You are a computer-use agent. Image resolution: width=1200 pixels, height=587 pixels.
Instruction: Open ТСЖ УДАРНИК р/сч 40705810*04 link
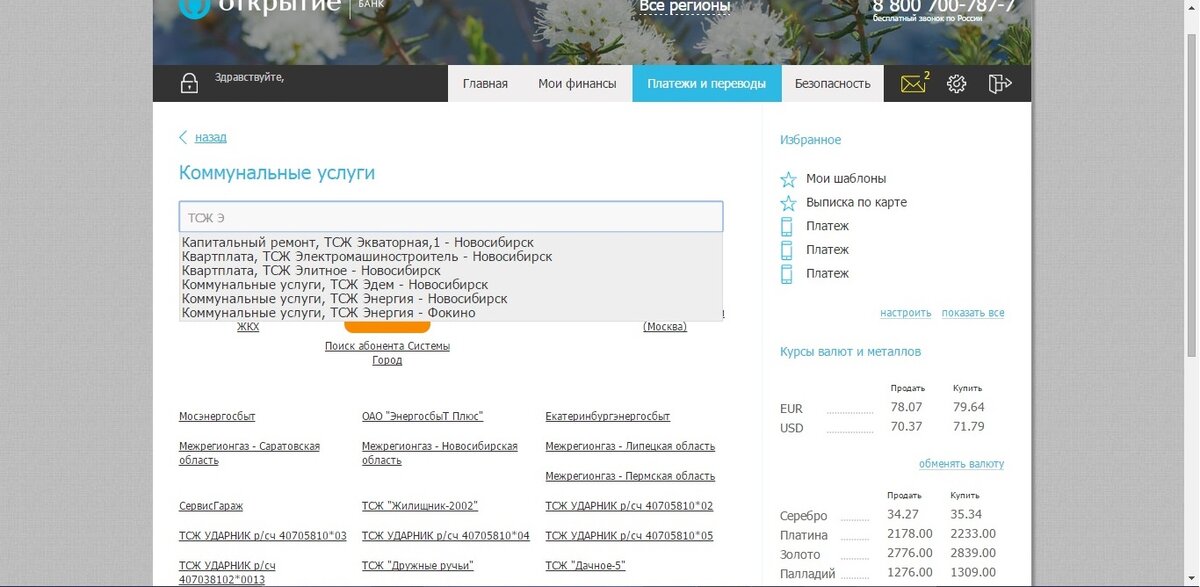point(446,536)
